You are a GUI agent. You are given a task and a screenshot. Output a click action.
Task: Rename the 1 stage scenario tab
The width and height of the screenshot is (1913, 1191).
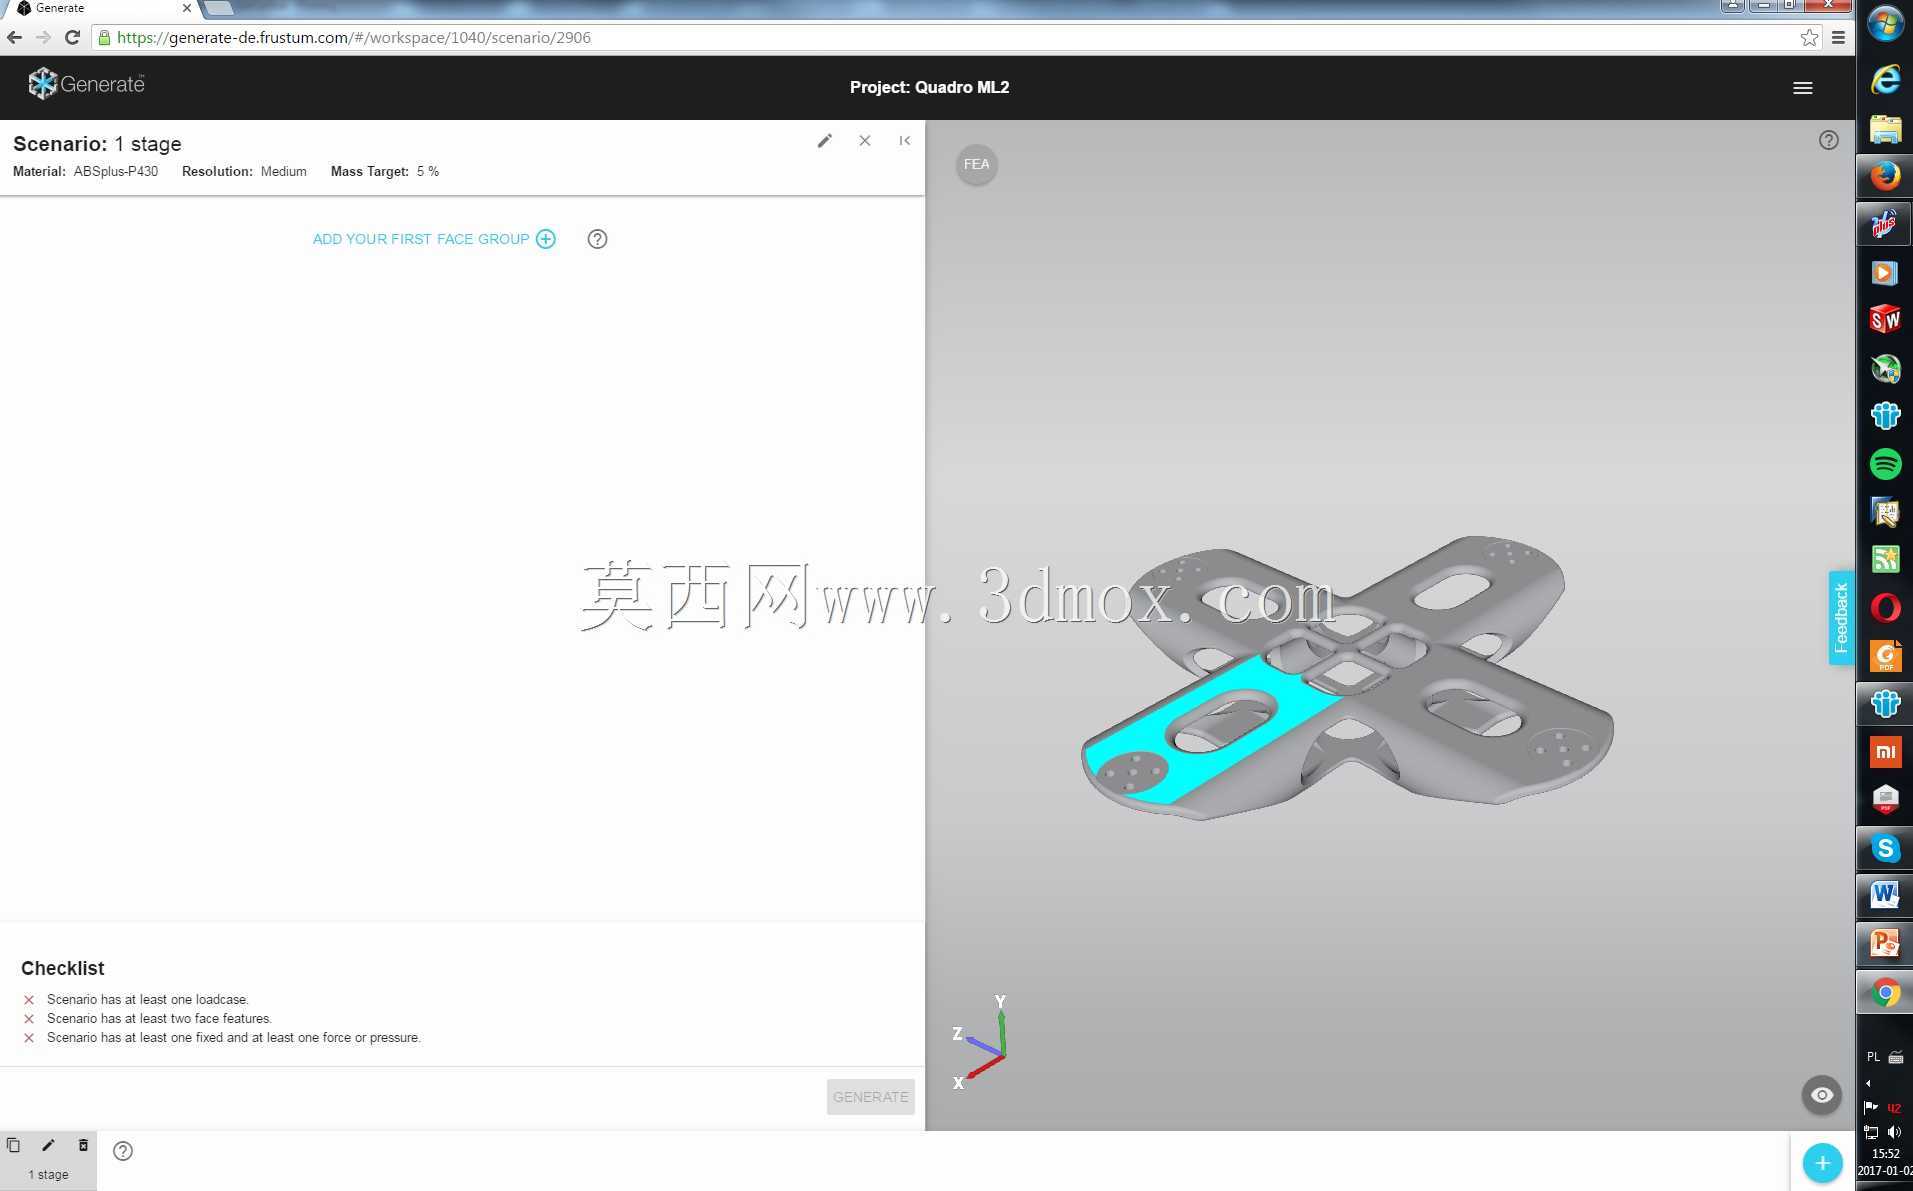47,1145
